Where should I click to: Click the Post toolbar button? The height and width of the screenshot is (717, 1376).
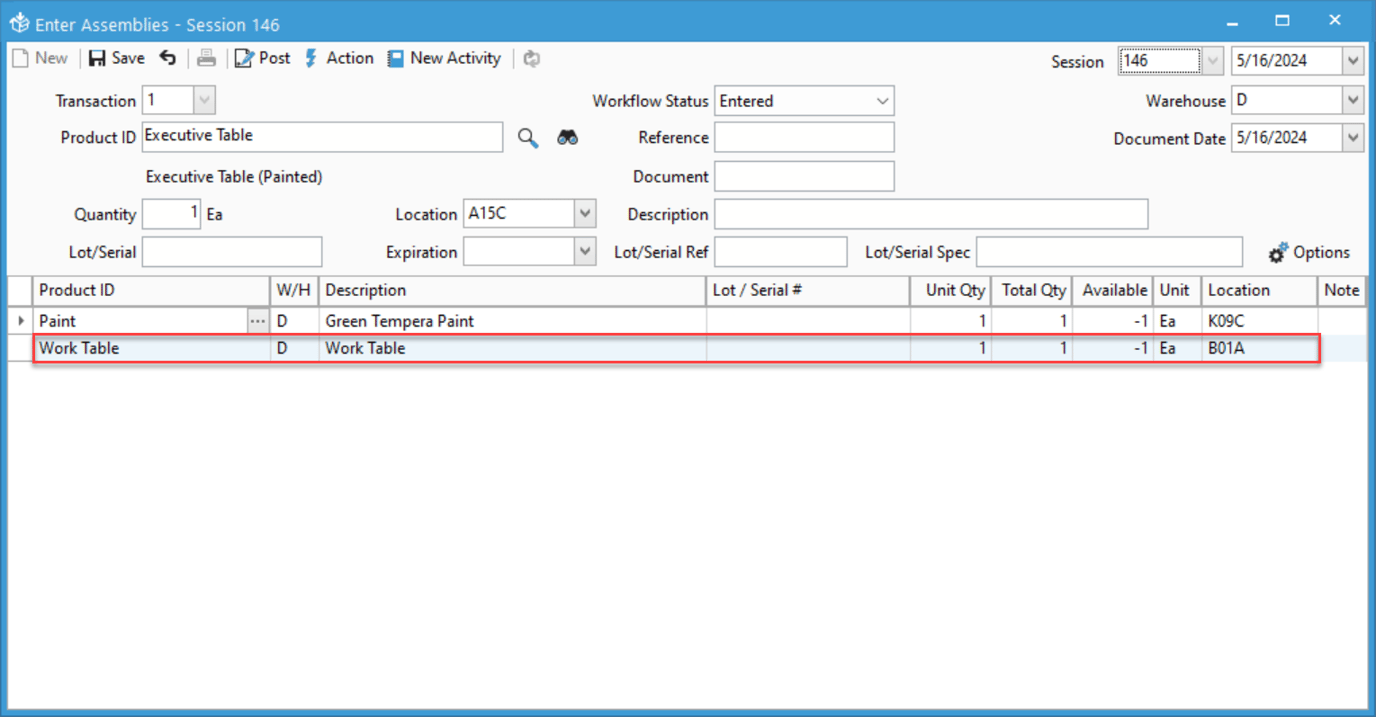click(263, 59)
